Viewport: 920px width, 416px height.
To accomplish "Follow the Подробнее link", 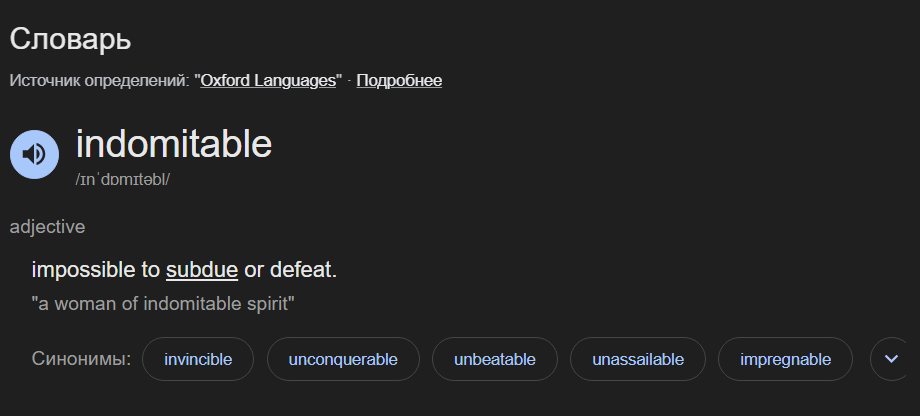I will point(399,80).
